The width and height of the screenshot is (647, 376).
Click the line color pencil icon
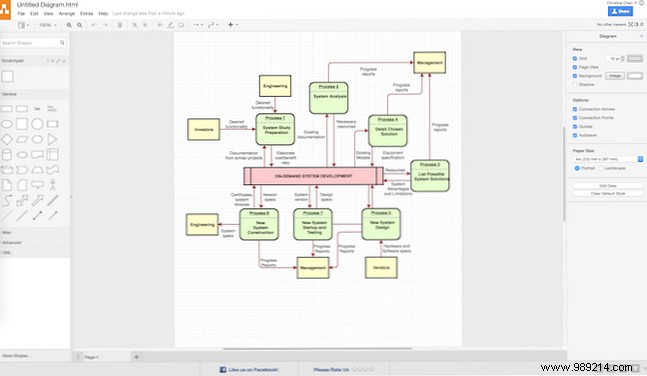(170, 25)
